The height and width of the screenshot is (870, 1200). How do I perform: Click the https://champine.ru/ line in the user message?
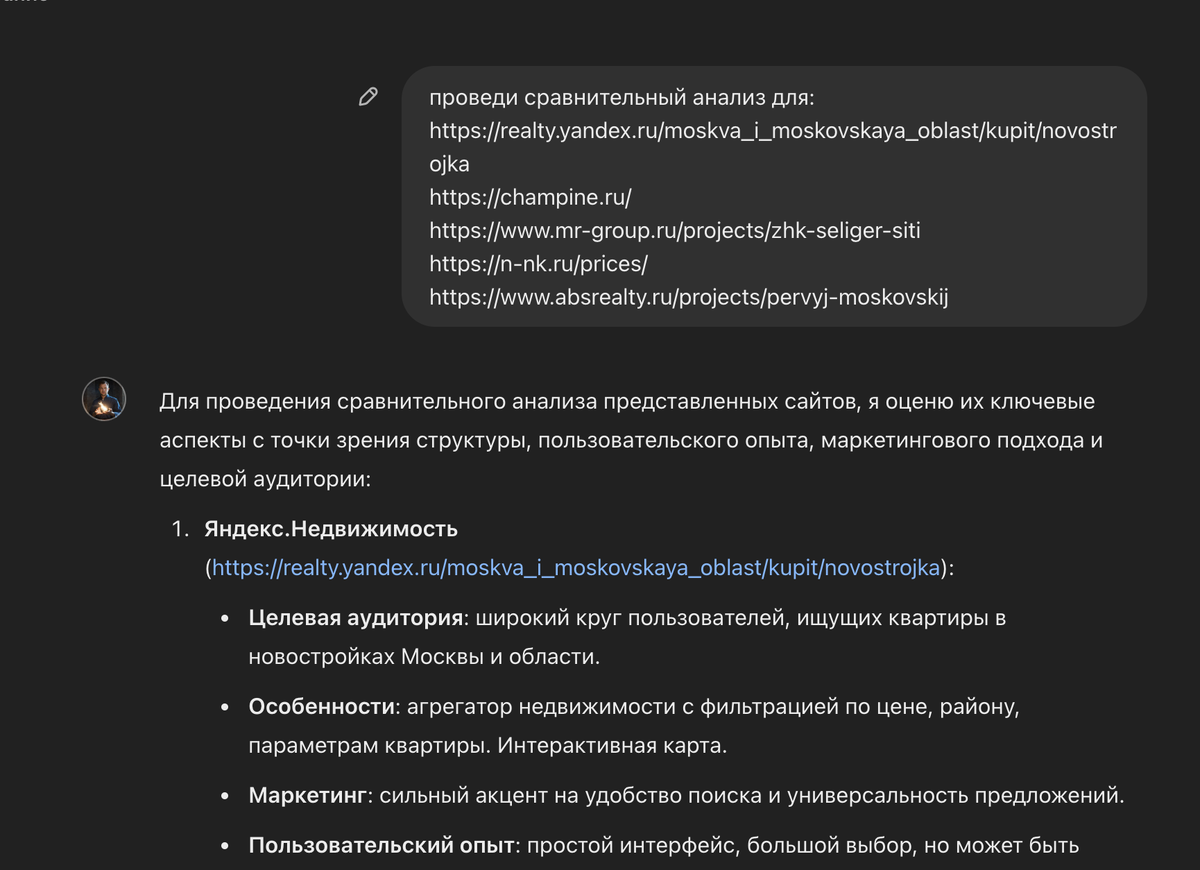pyautogui.click(x=530, y=197)
